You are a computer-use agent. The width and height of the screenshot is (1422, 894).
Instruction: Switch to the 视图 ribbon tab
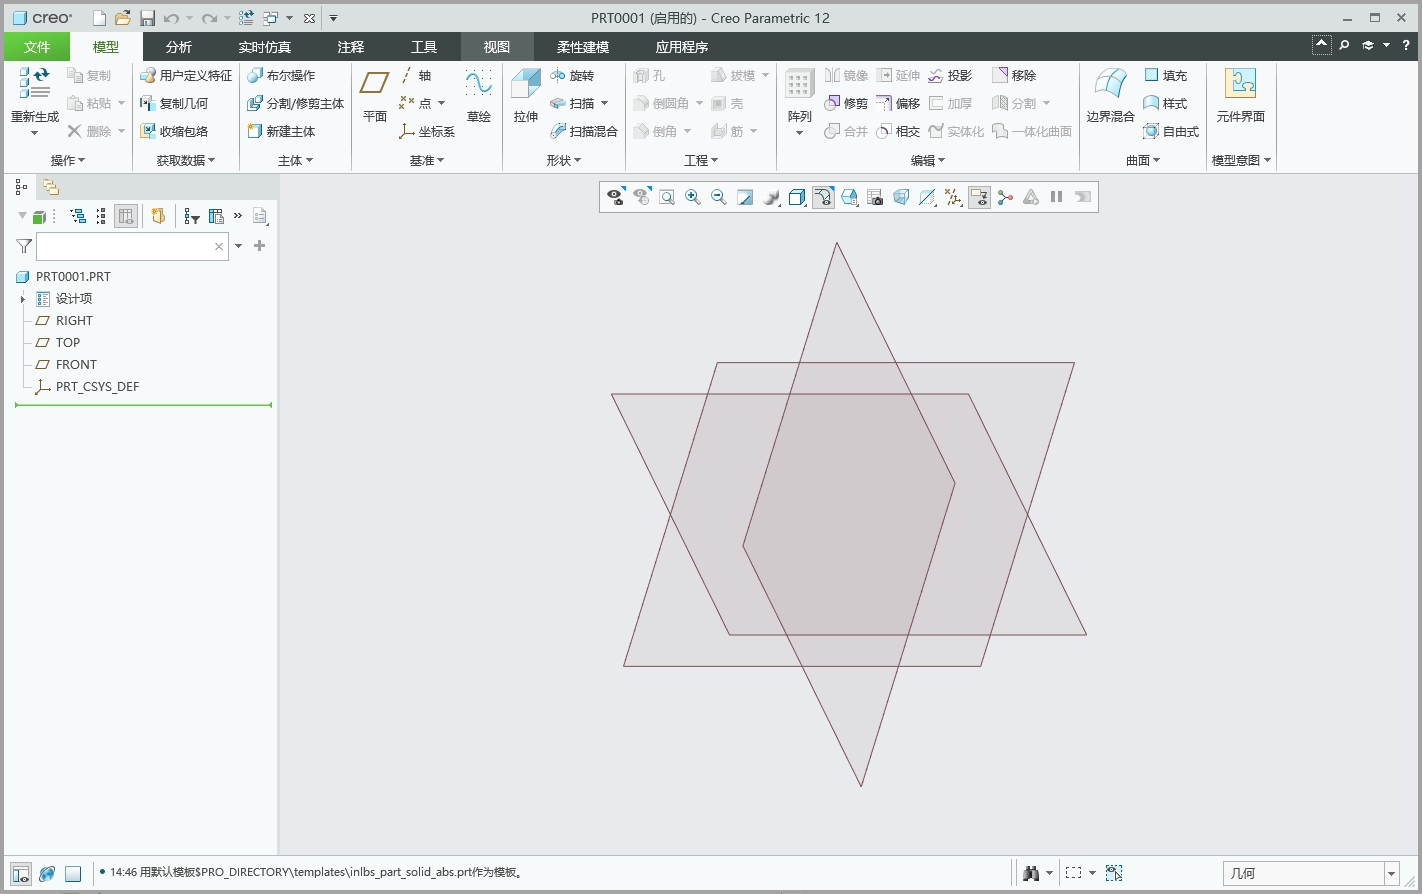497,46
